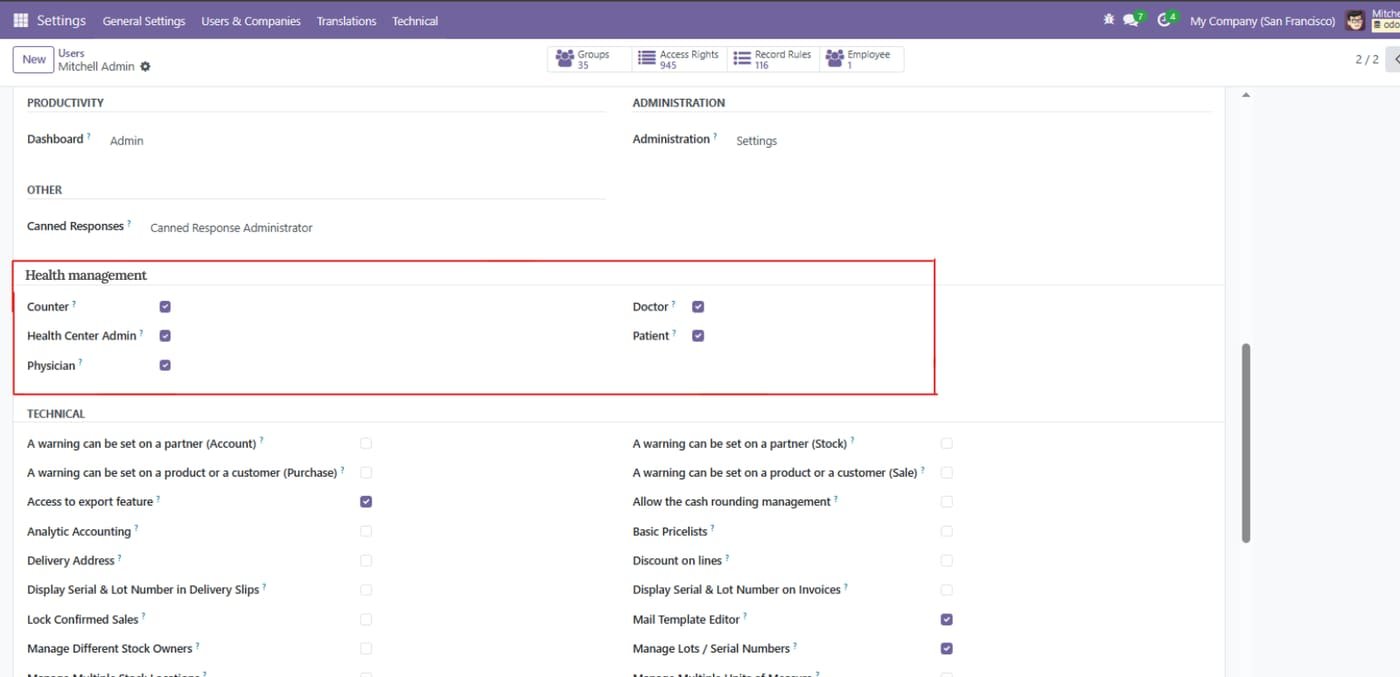This screenshot has height=677, width=1400.
Task: Click the Groups people icon
Action: pos(564,59)
